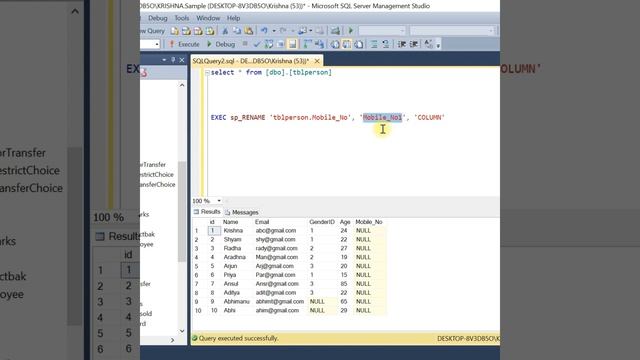The height and width of the screenshot is (360, 640).
Task: Click Object Explorer horizontal scroll right arrow
Action: pos(172,340)
